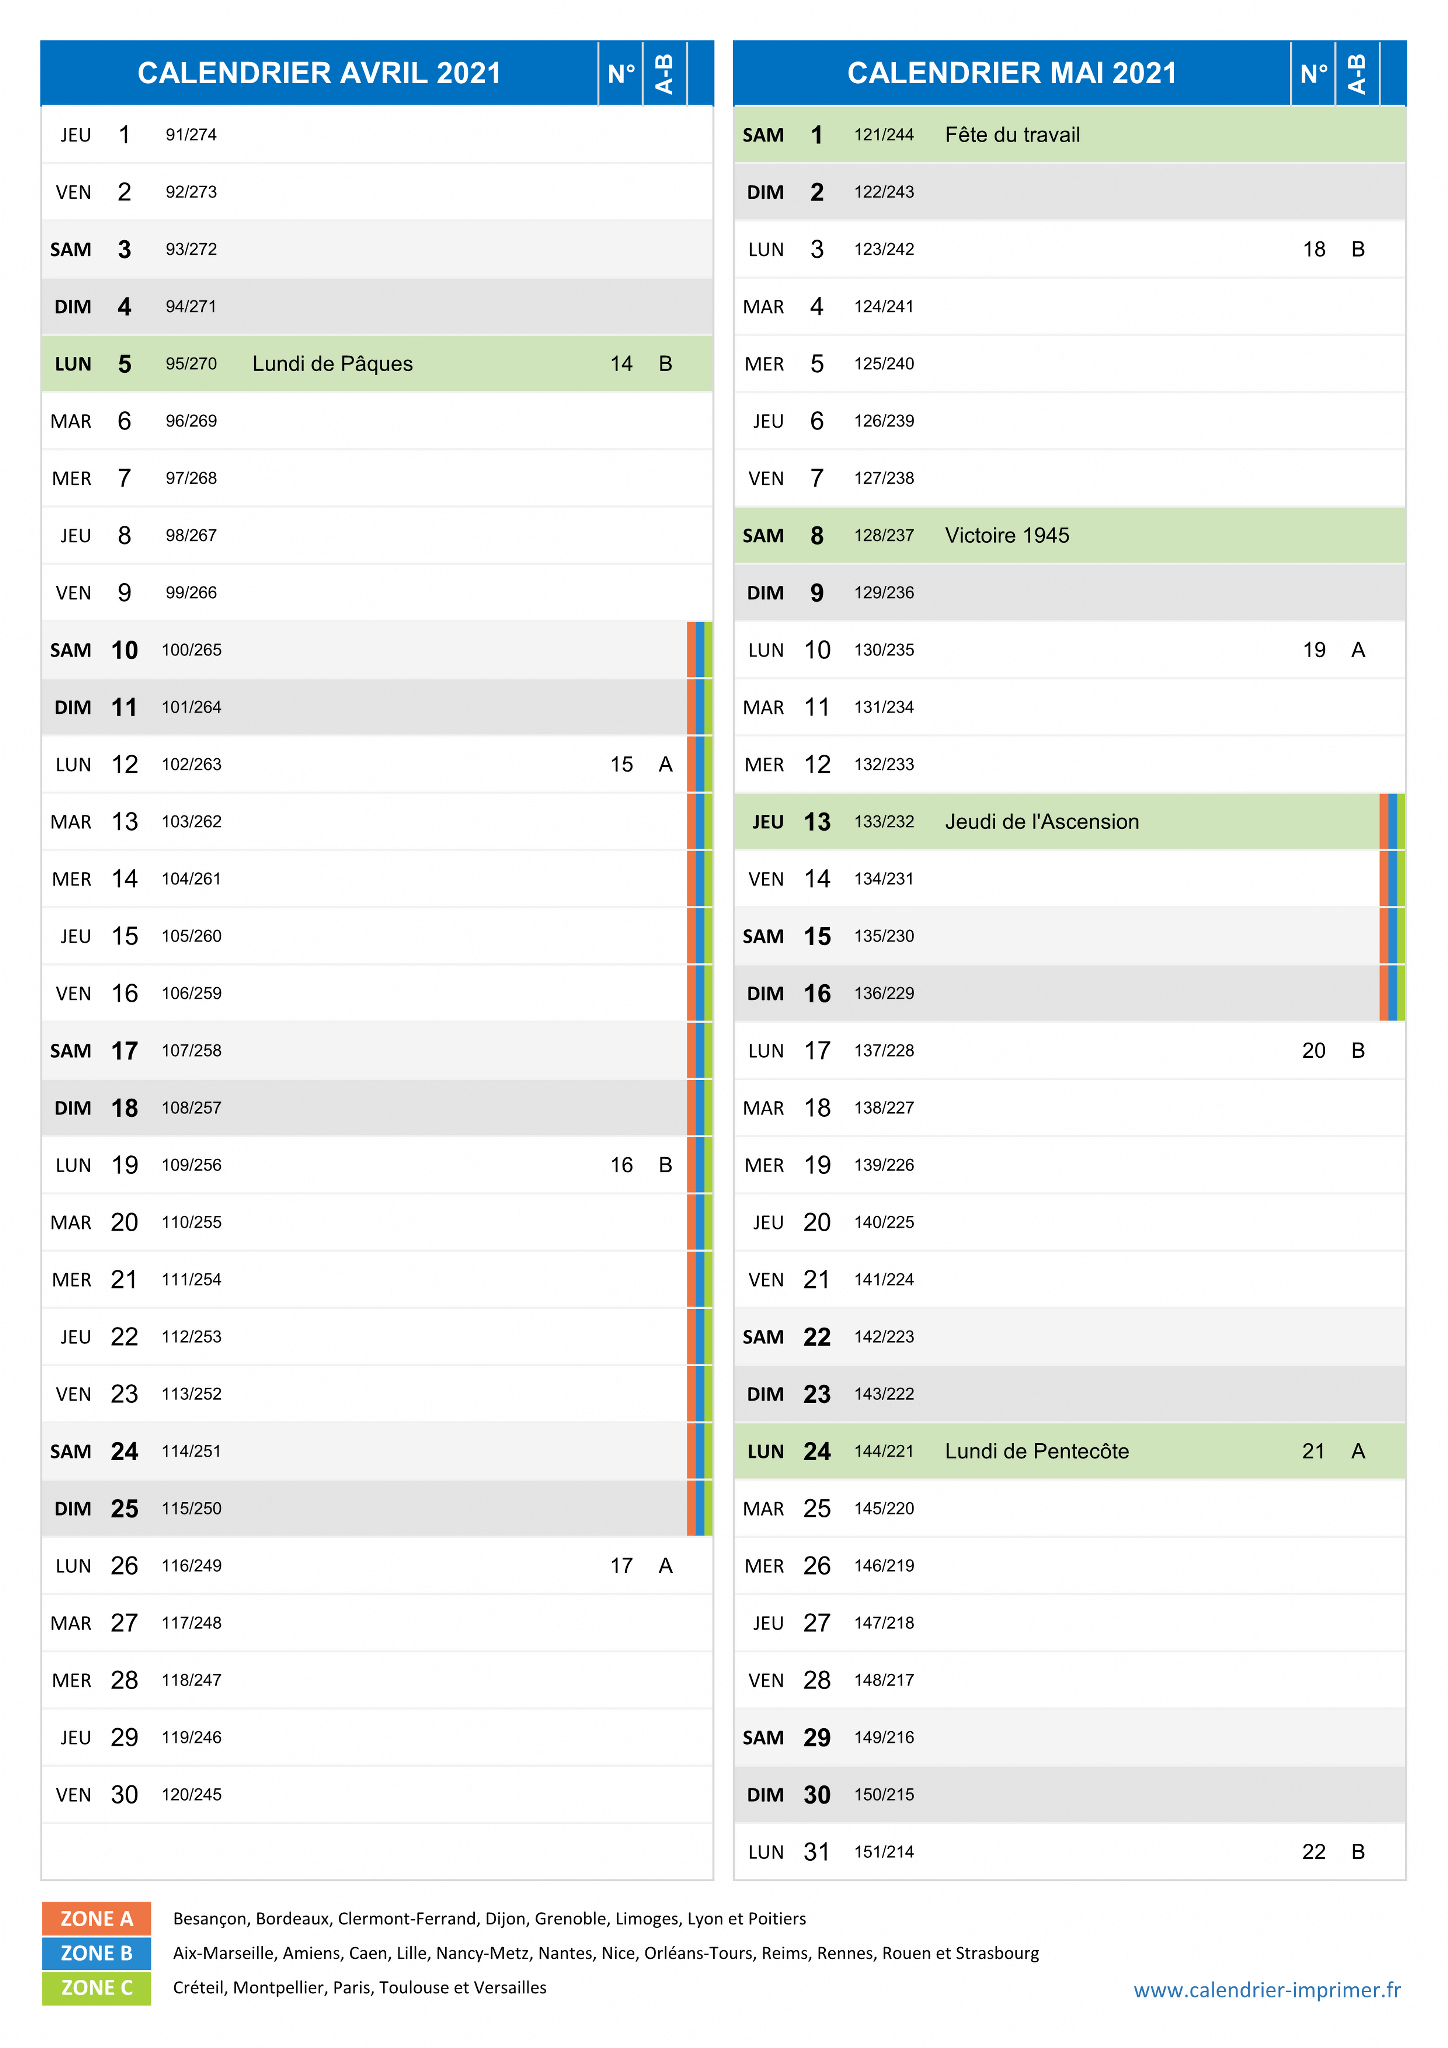This screenshot has width=1448, height=2048.
Task: Click the ZONE B blue legend box
Action: 96,1953
